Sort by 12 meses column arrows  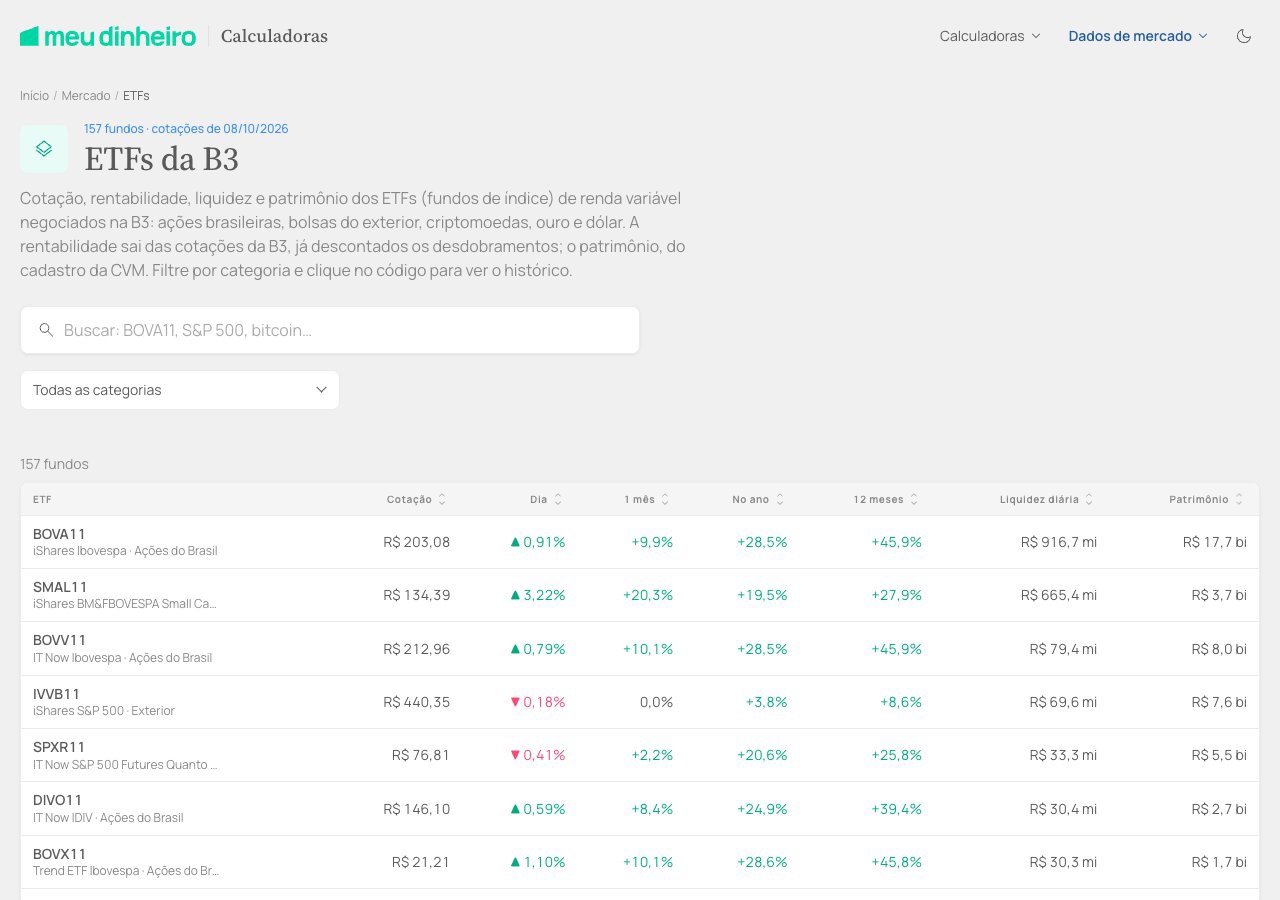point(914,499)
